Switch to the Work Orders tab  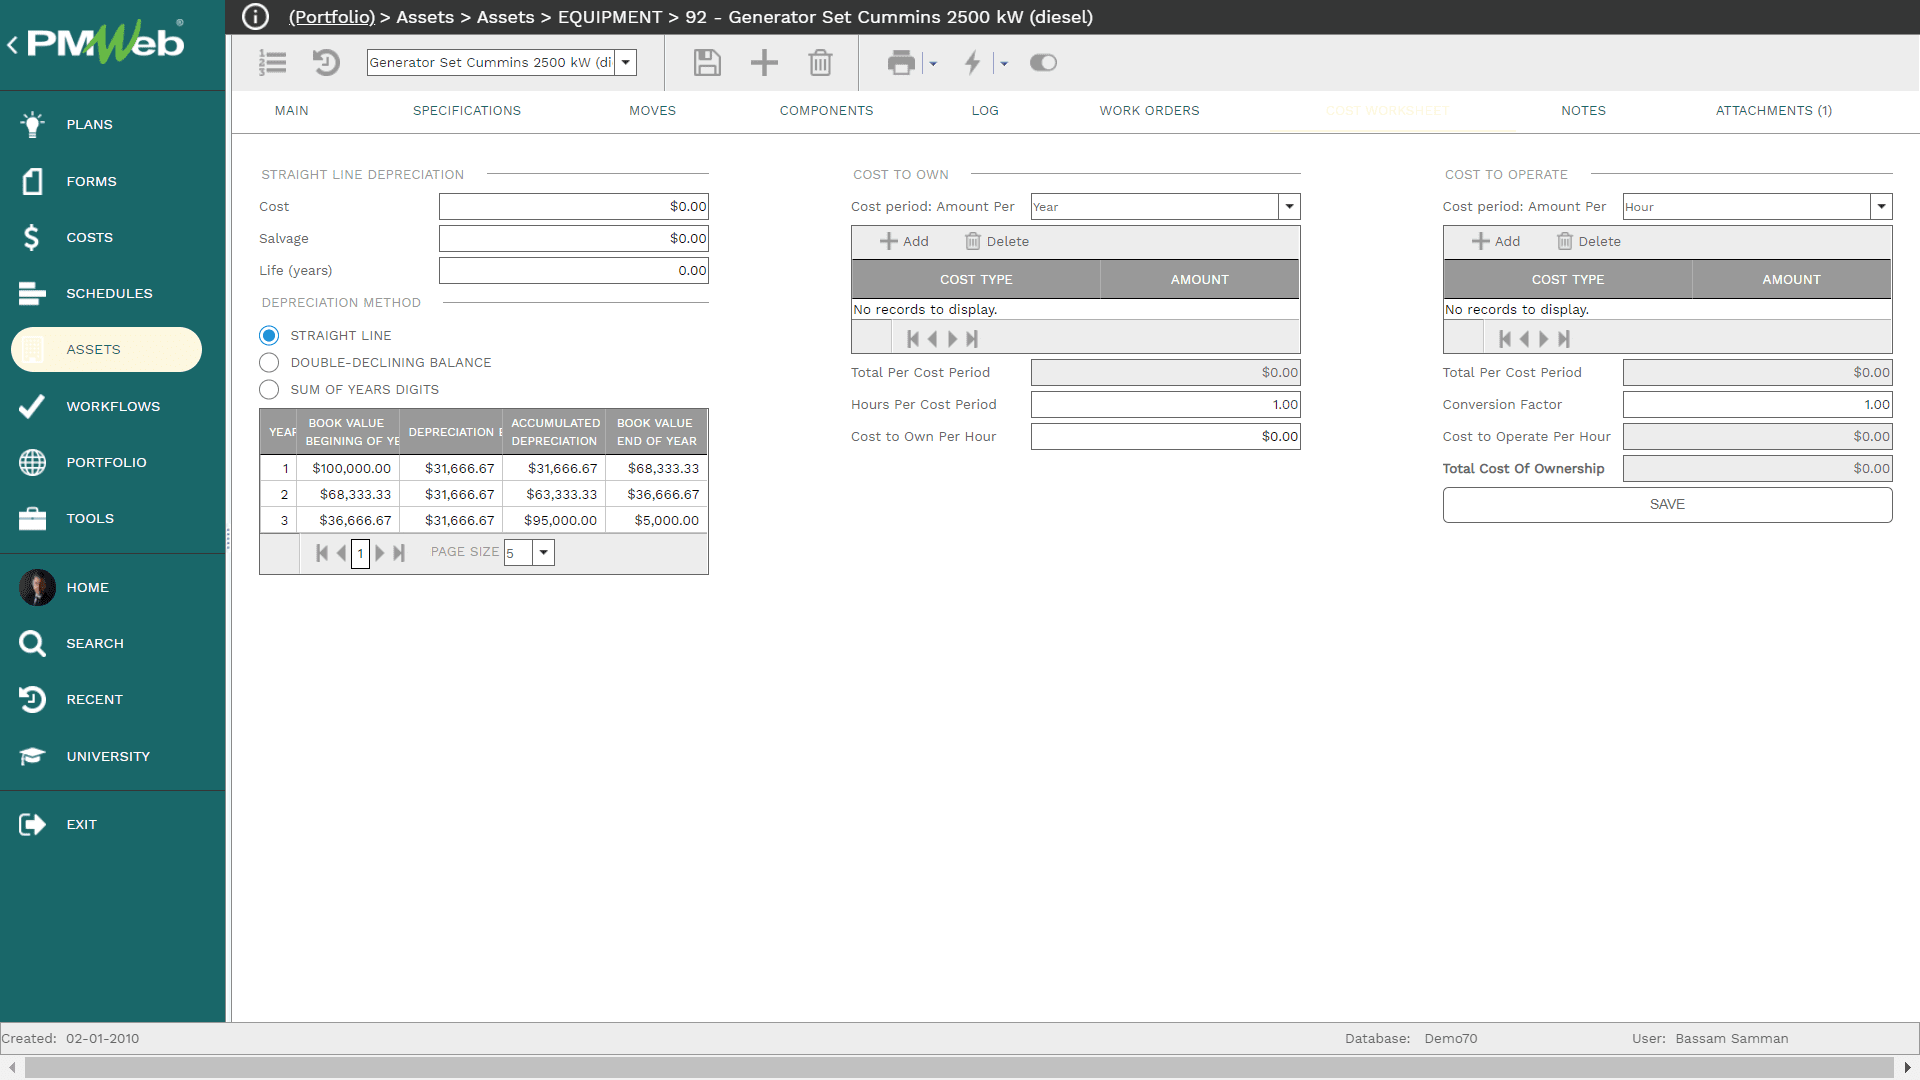click(x=1149, y=111)
